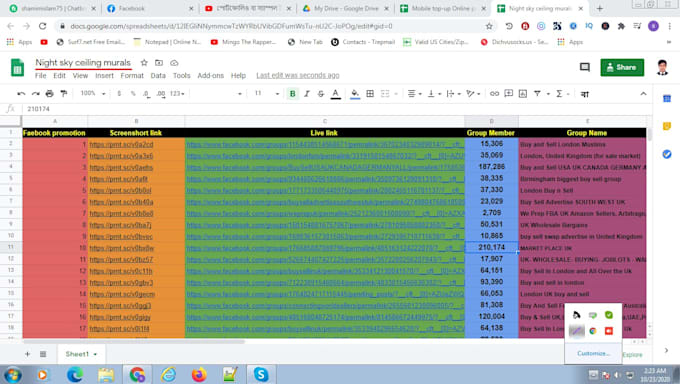Toggle Bold formatting
Screen dimensions: 680x384
pyautogui.click(x=292, y=94)
